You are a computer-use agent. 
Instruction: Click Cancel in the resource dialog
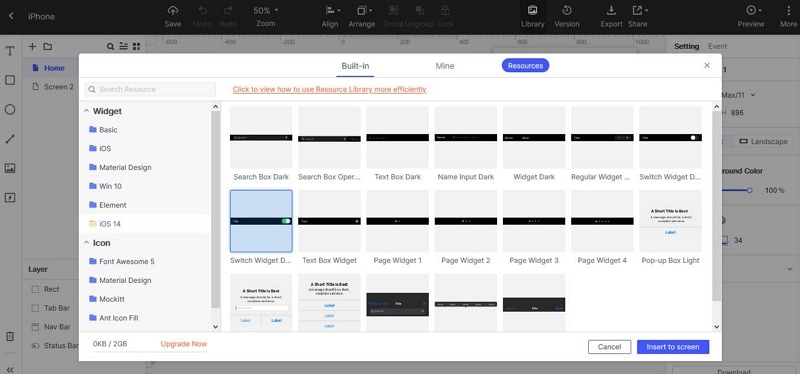609,347
